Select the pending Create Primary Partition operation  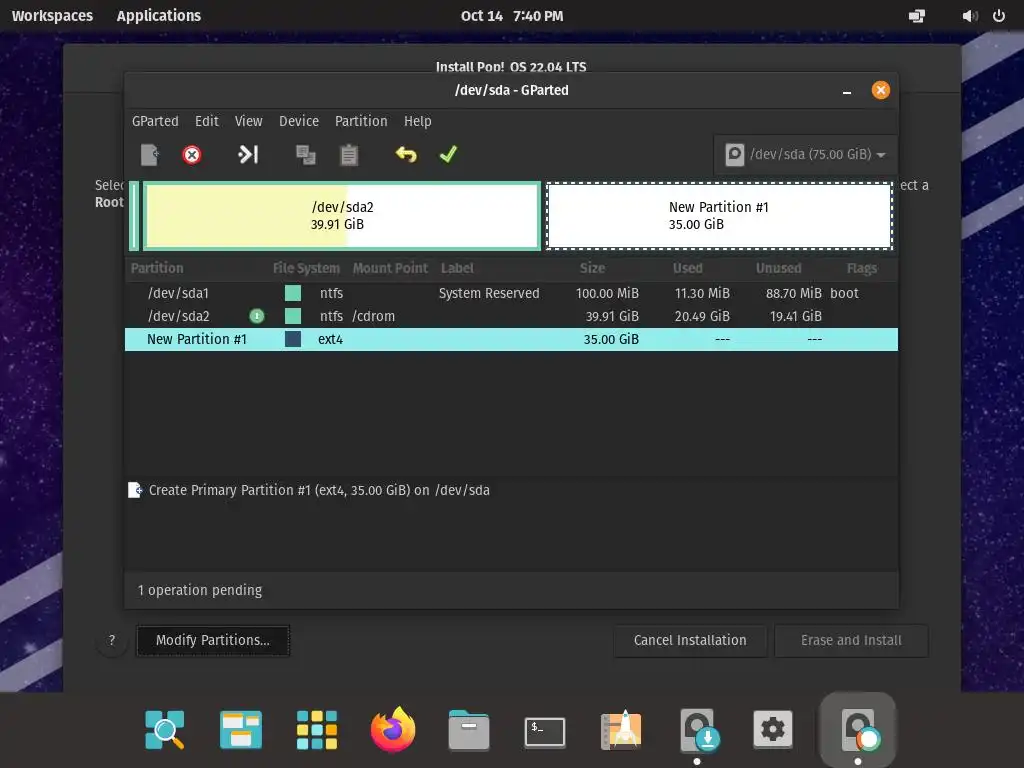click(319, 490)
